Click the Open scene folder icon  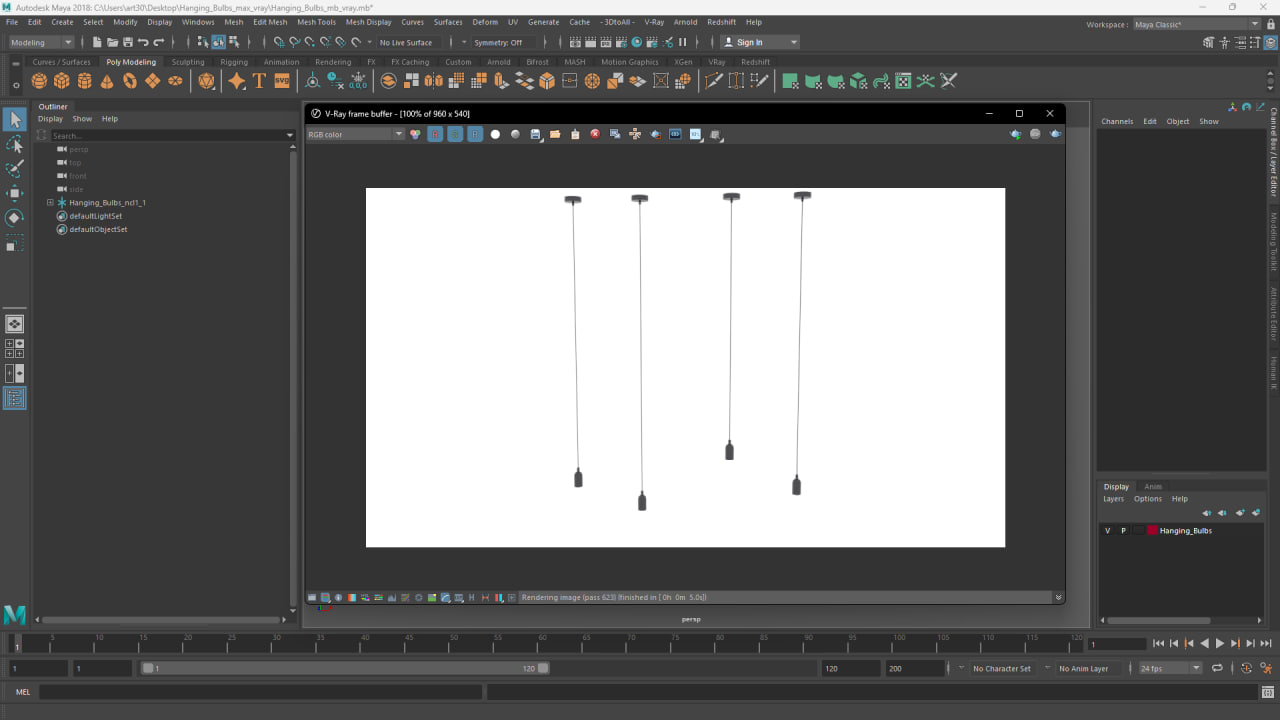(112, 42)
